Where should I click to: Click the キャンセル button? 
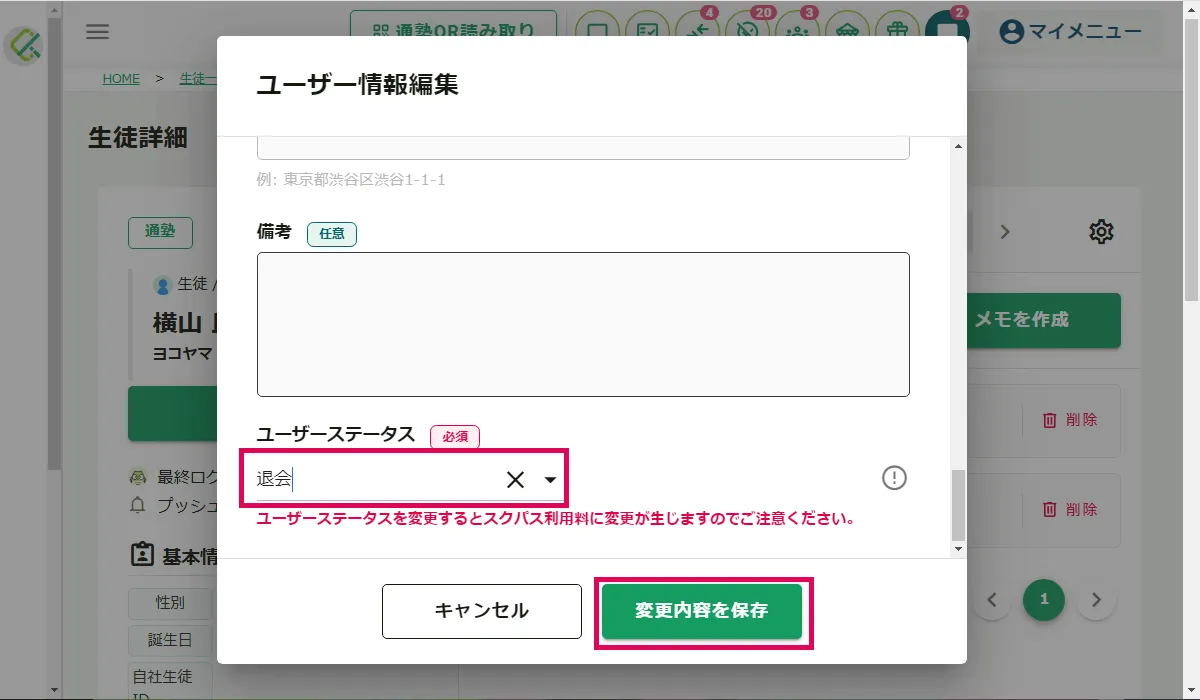(x=481, y=611)
